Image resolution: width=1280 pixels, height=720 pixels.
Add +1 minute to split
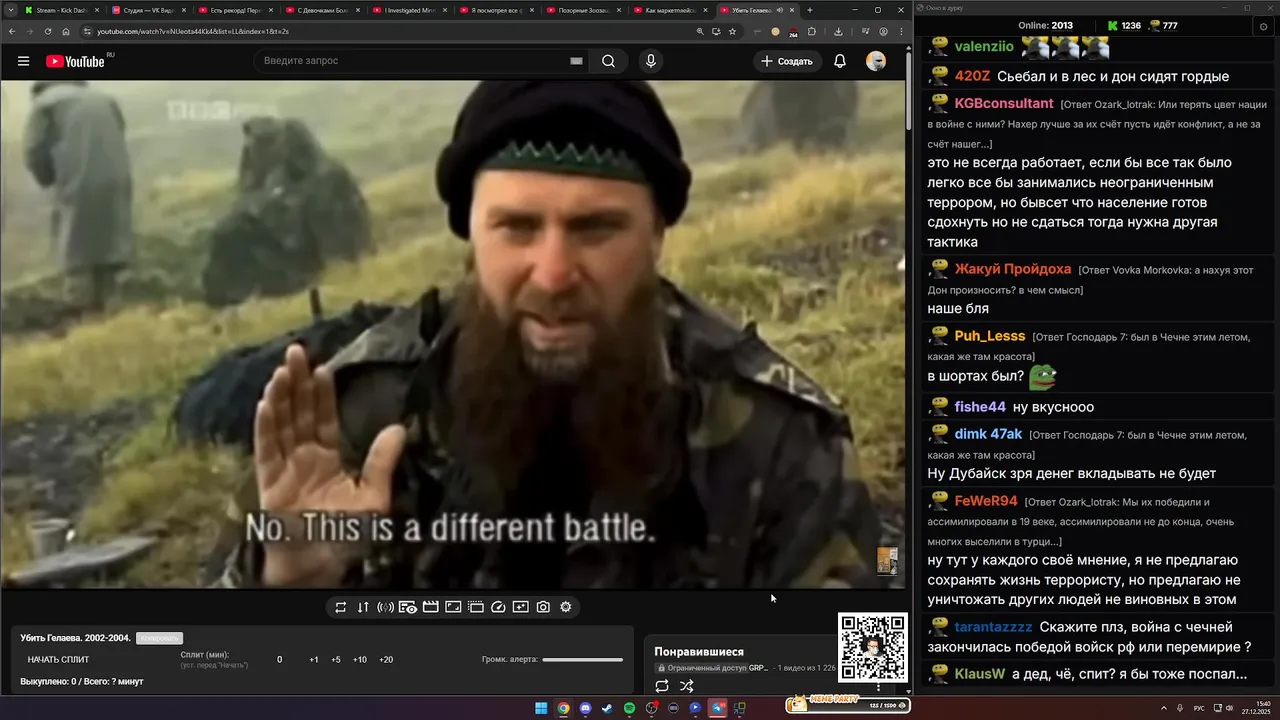[x=313, y=659]
